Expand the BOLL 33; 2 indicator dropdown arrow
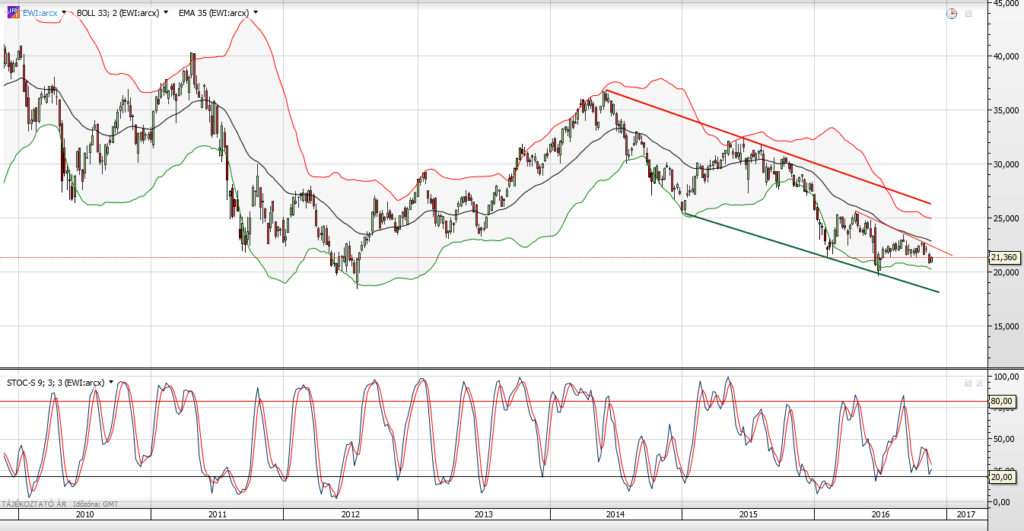 click(167, 14)
